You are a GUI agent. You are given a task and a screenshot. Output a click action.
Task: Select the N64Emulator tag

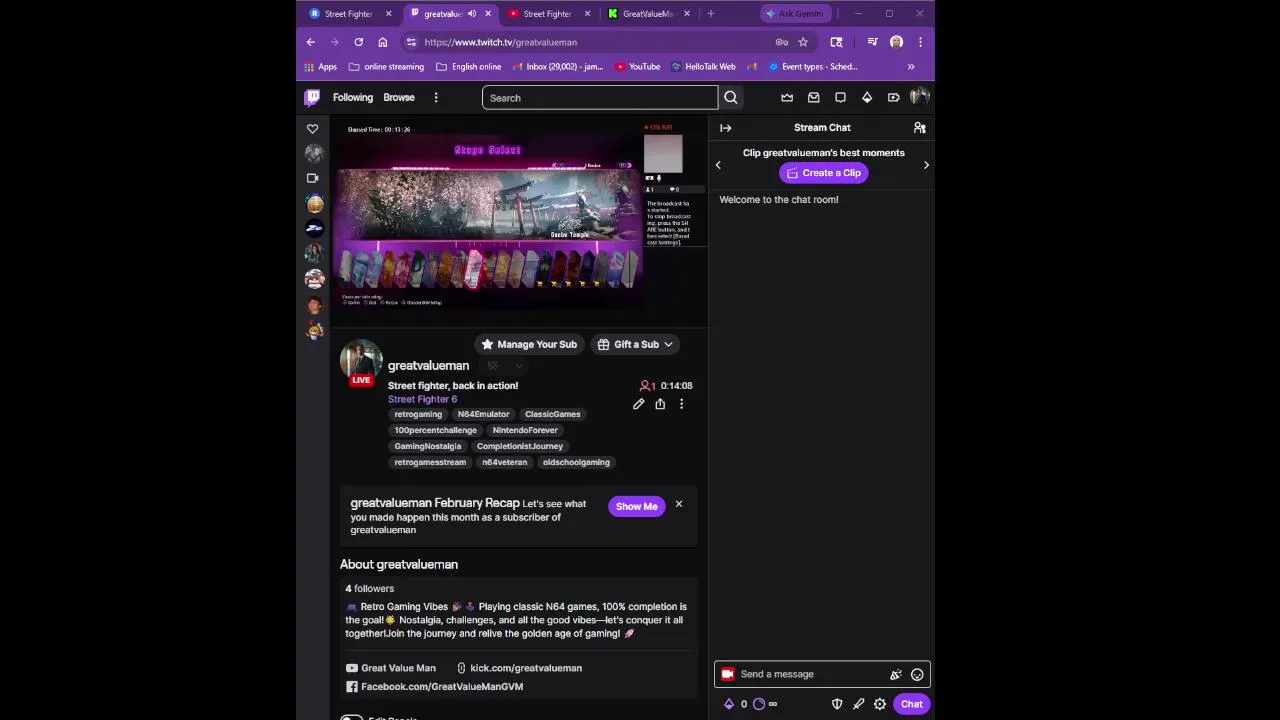point(483,414)
